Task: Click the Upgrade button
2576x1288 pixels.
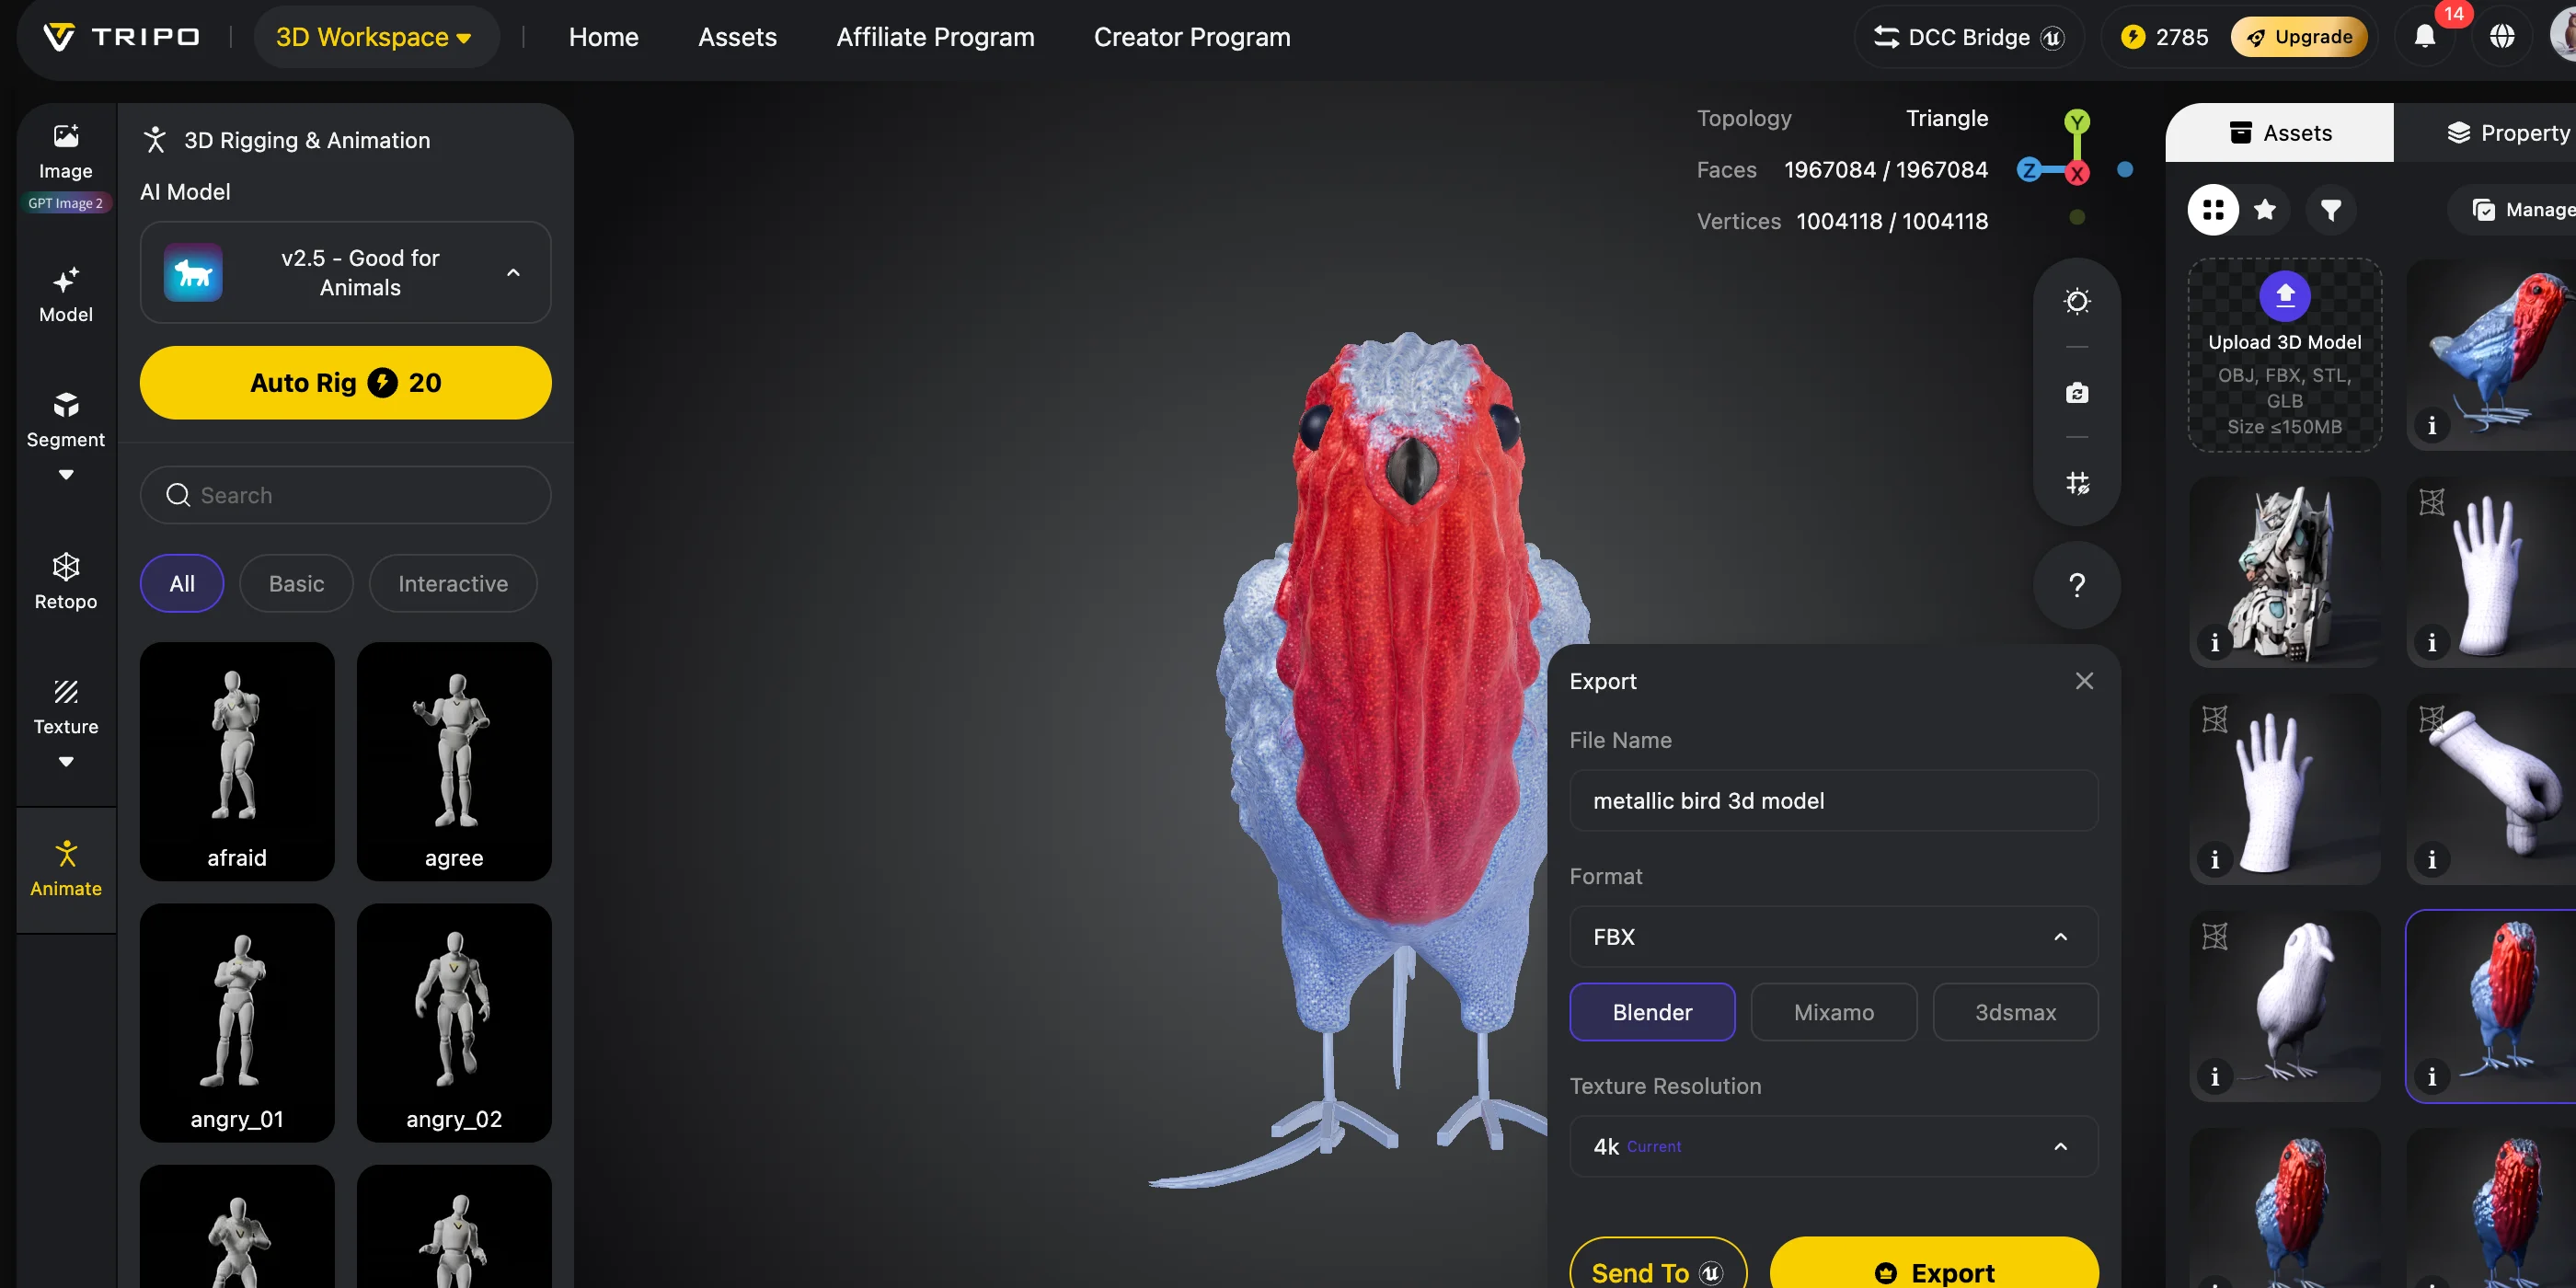Action: tap(2299, 37)
